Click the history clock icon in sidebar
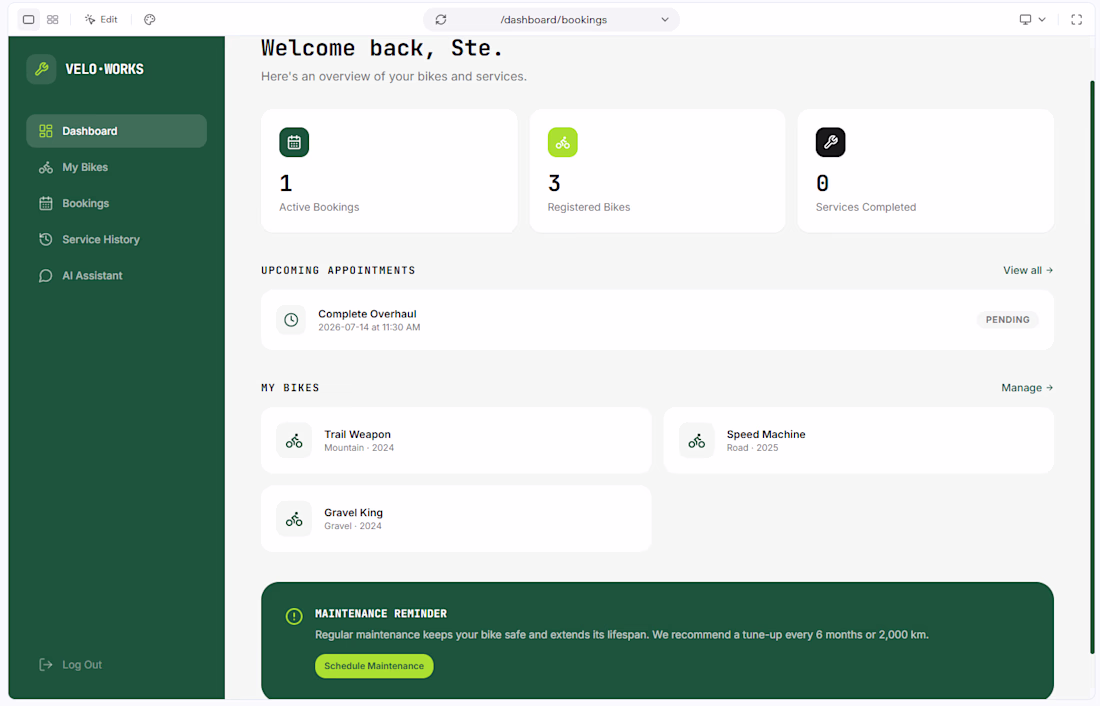Screen dimensions: 1100x706 [x=46, y=239]
